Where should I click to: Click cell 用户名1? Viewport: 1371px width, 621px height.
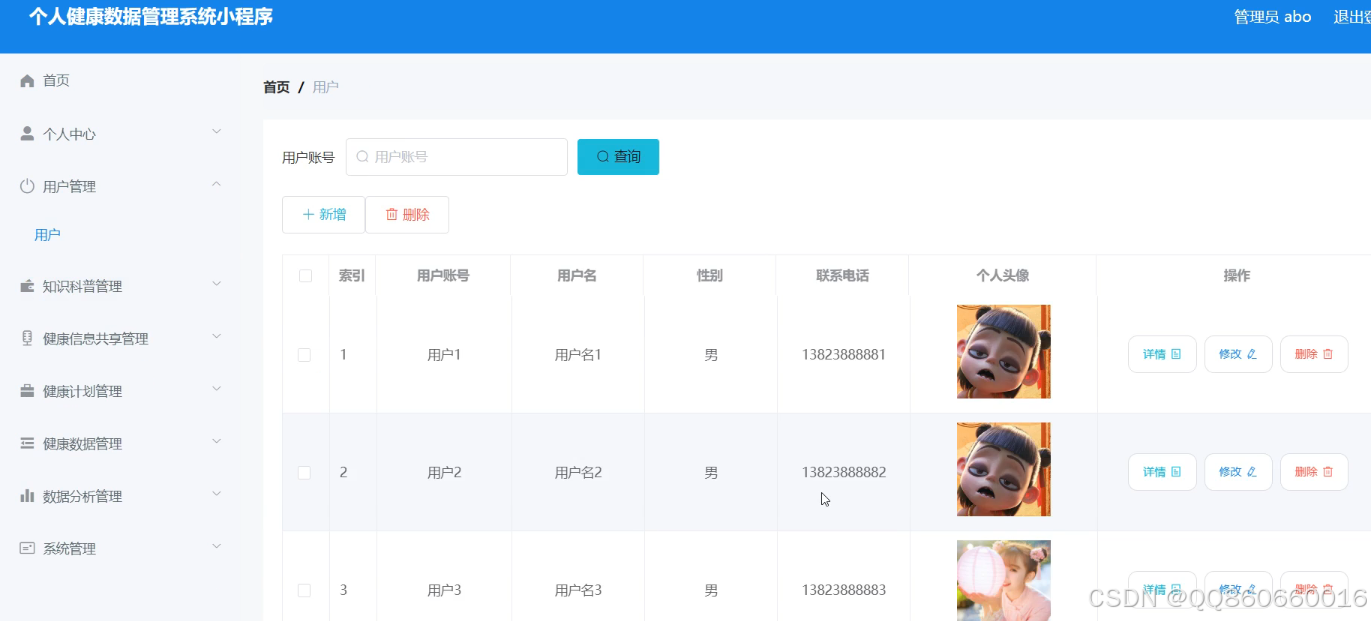pyautogui.click(x=578, y=355)
